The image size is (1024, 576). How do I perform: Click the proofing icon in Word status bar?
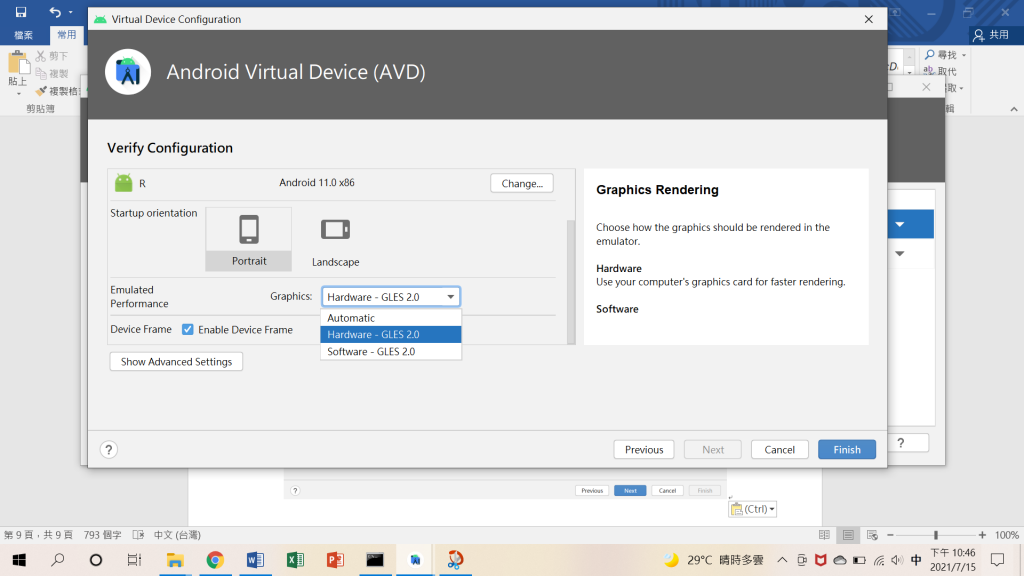tap(138, 535)
